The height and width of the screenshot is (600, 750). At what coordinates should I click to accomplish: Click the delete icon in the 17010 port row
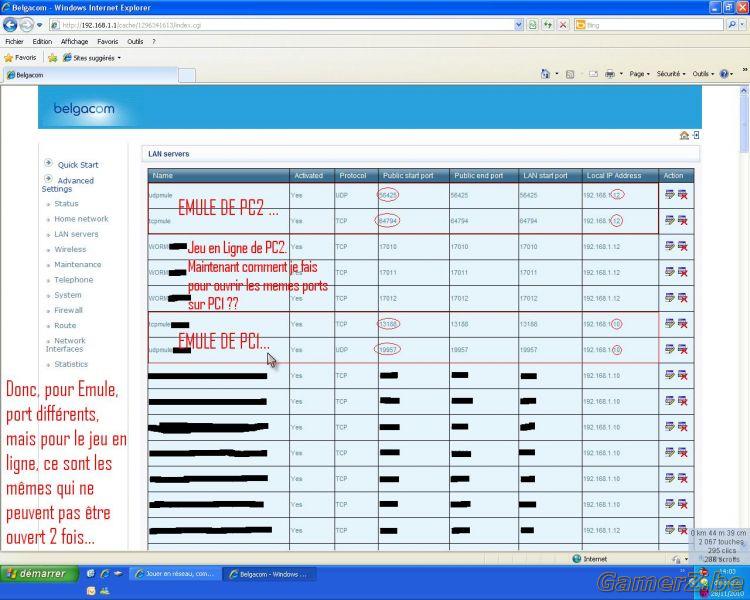683,246
